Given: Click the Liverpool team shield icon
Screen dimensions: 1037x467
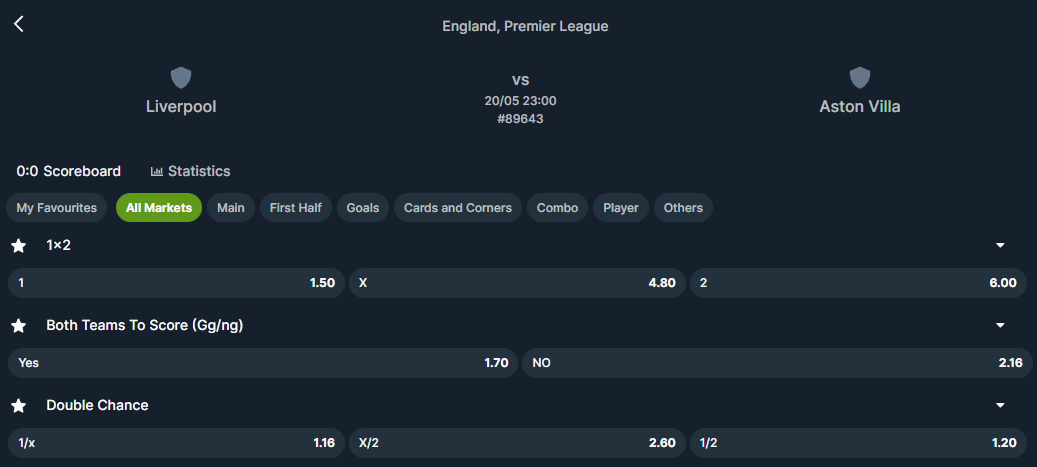Looking at the screenshot, I should pos(181,78).
